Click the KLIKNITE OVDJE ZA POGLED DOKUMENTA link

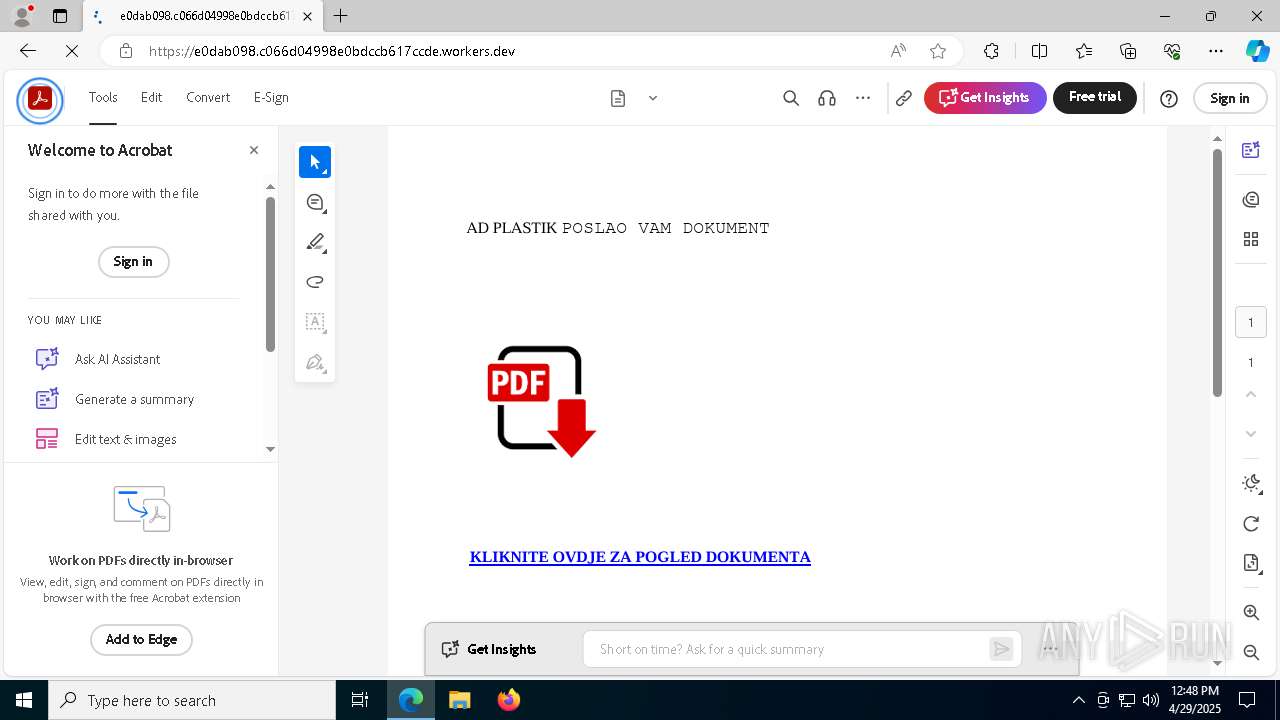[640, 557]
